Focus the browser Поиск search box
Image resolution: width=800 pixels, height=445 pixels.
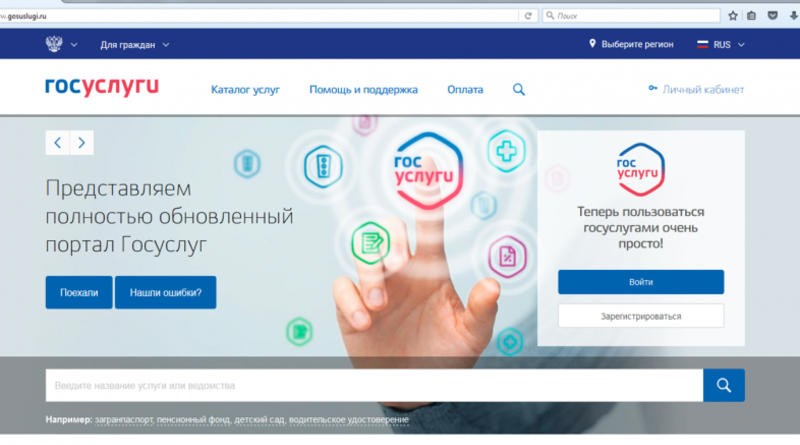click(x=631, y=16)
